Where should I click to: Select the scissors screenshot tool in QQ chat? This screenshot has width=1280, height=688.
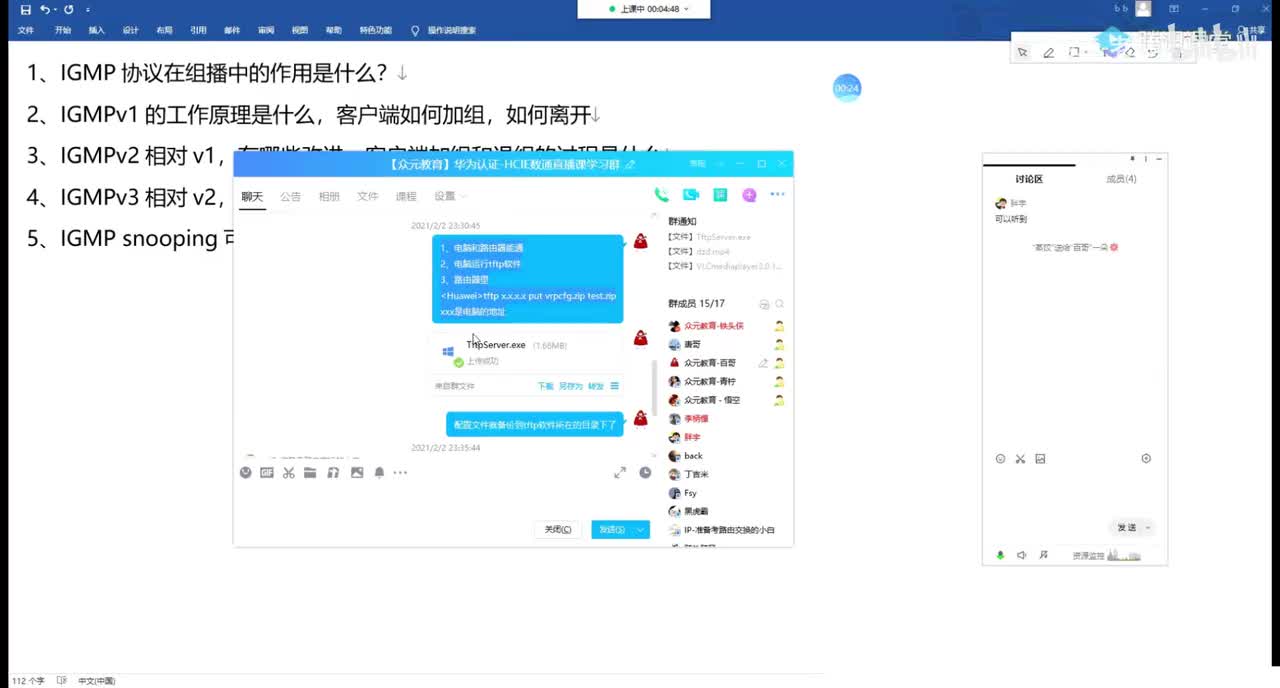289,472
